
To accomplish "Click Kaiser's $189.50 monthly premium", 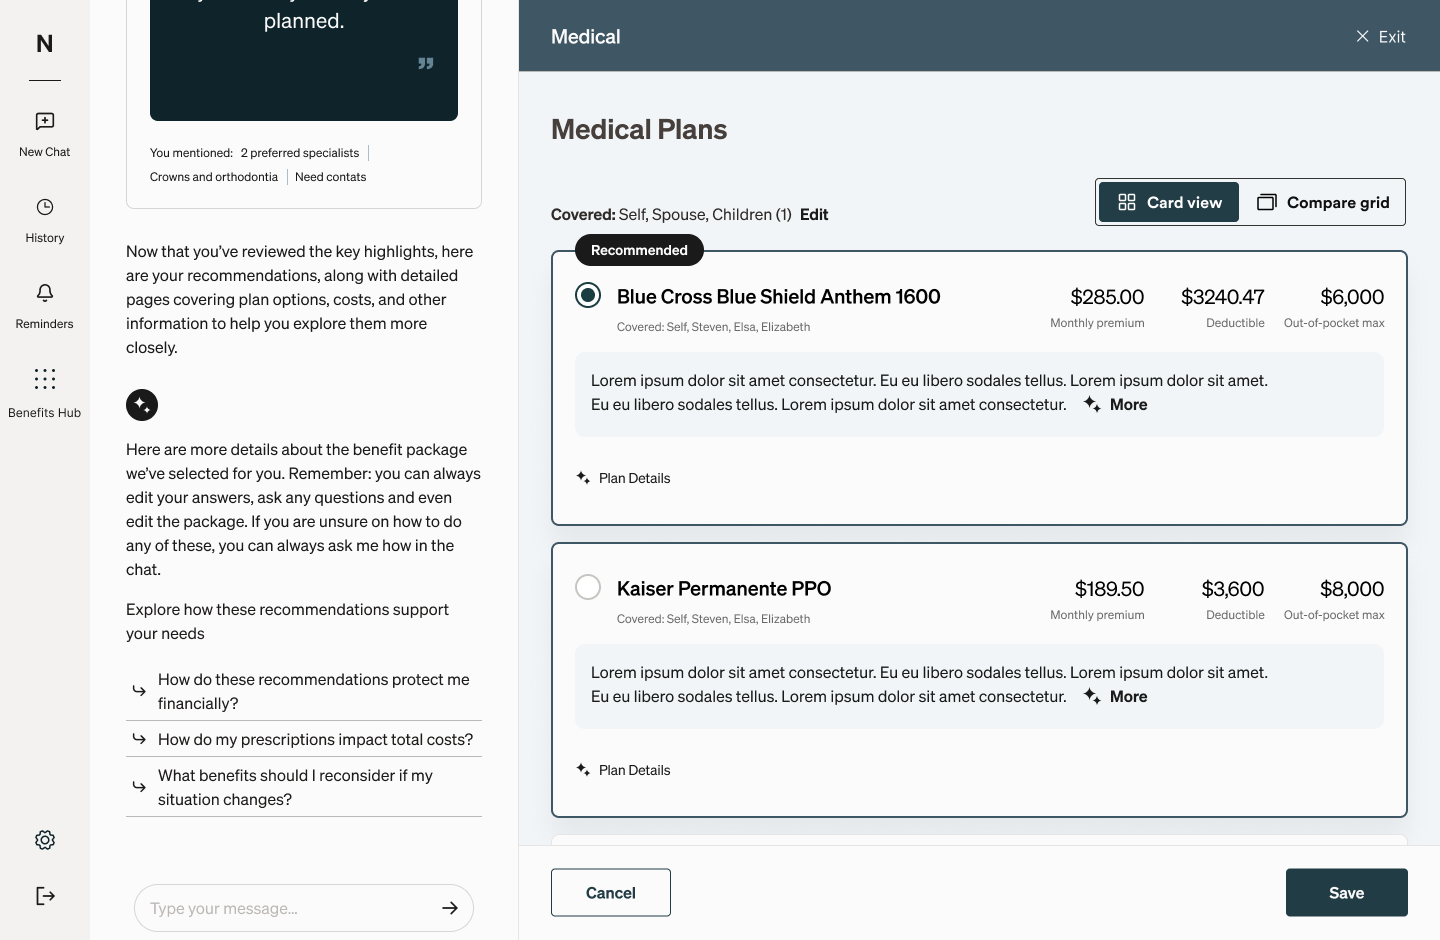I will 1109,589.
